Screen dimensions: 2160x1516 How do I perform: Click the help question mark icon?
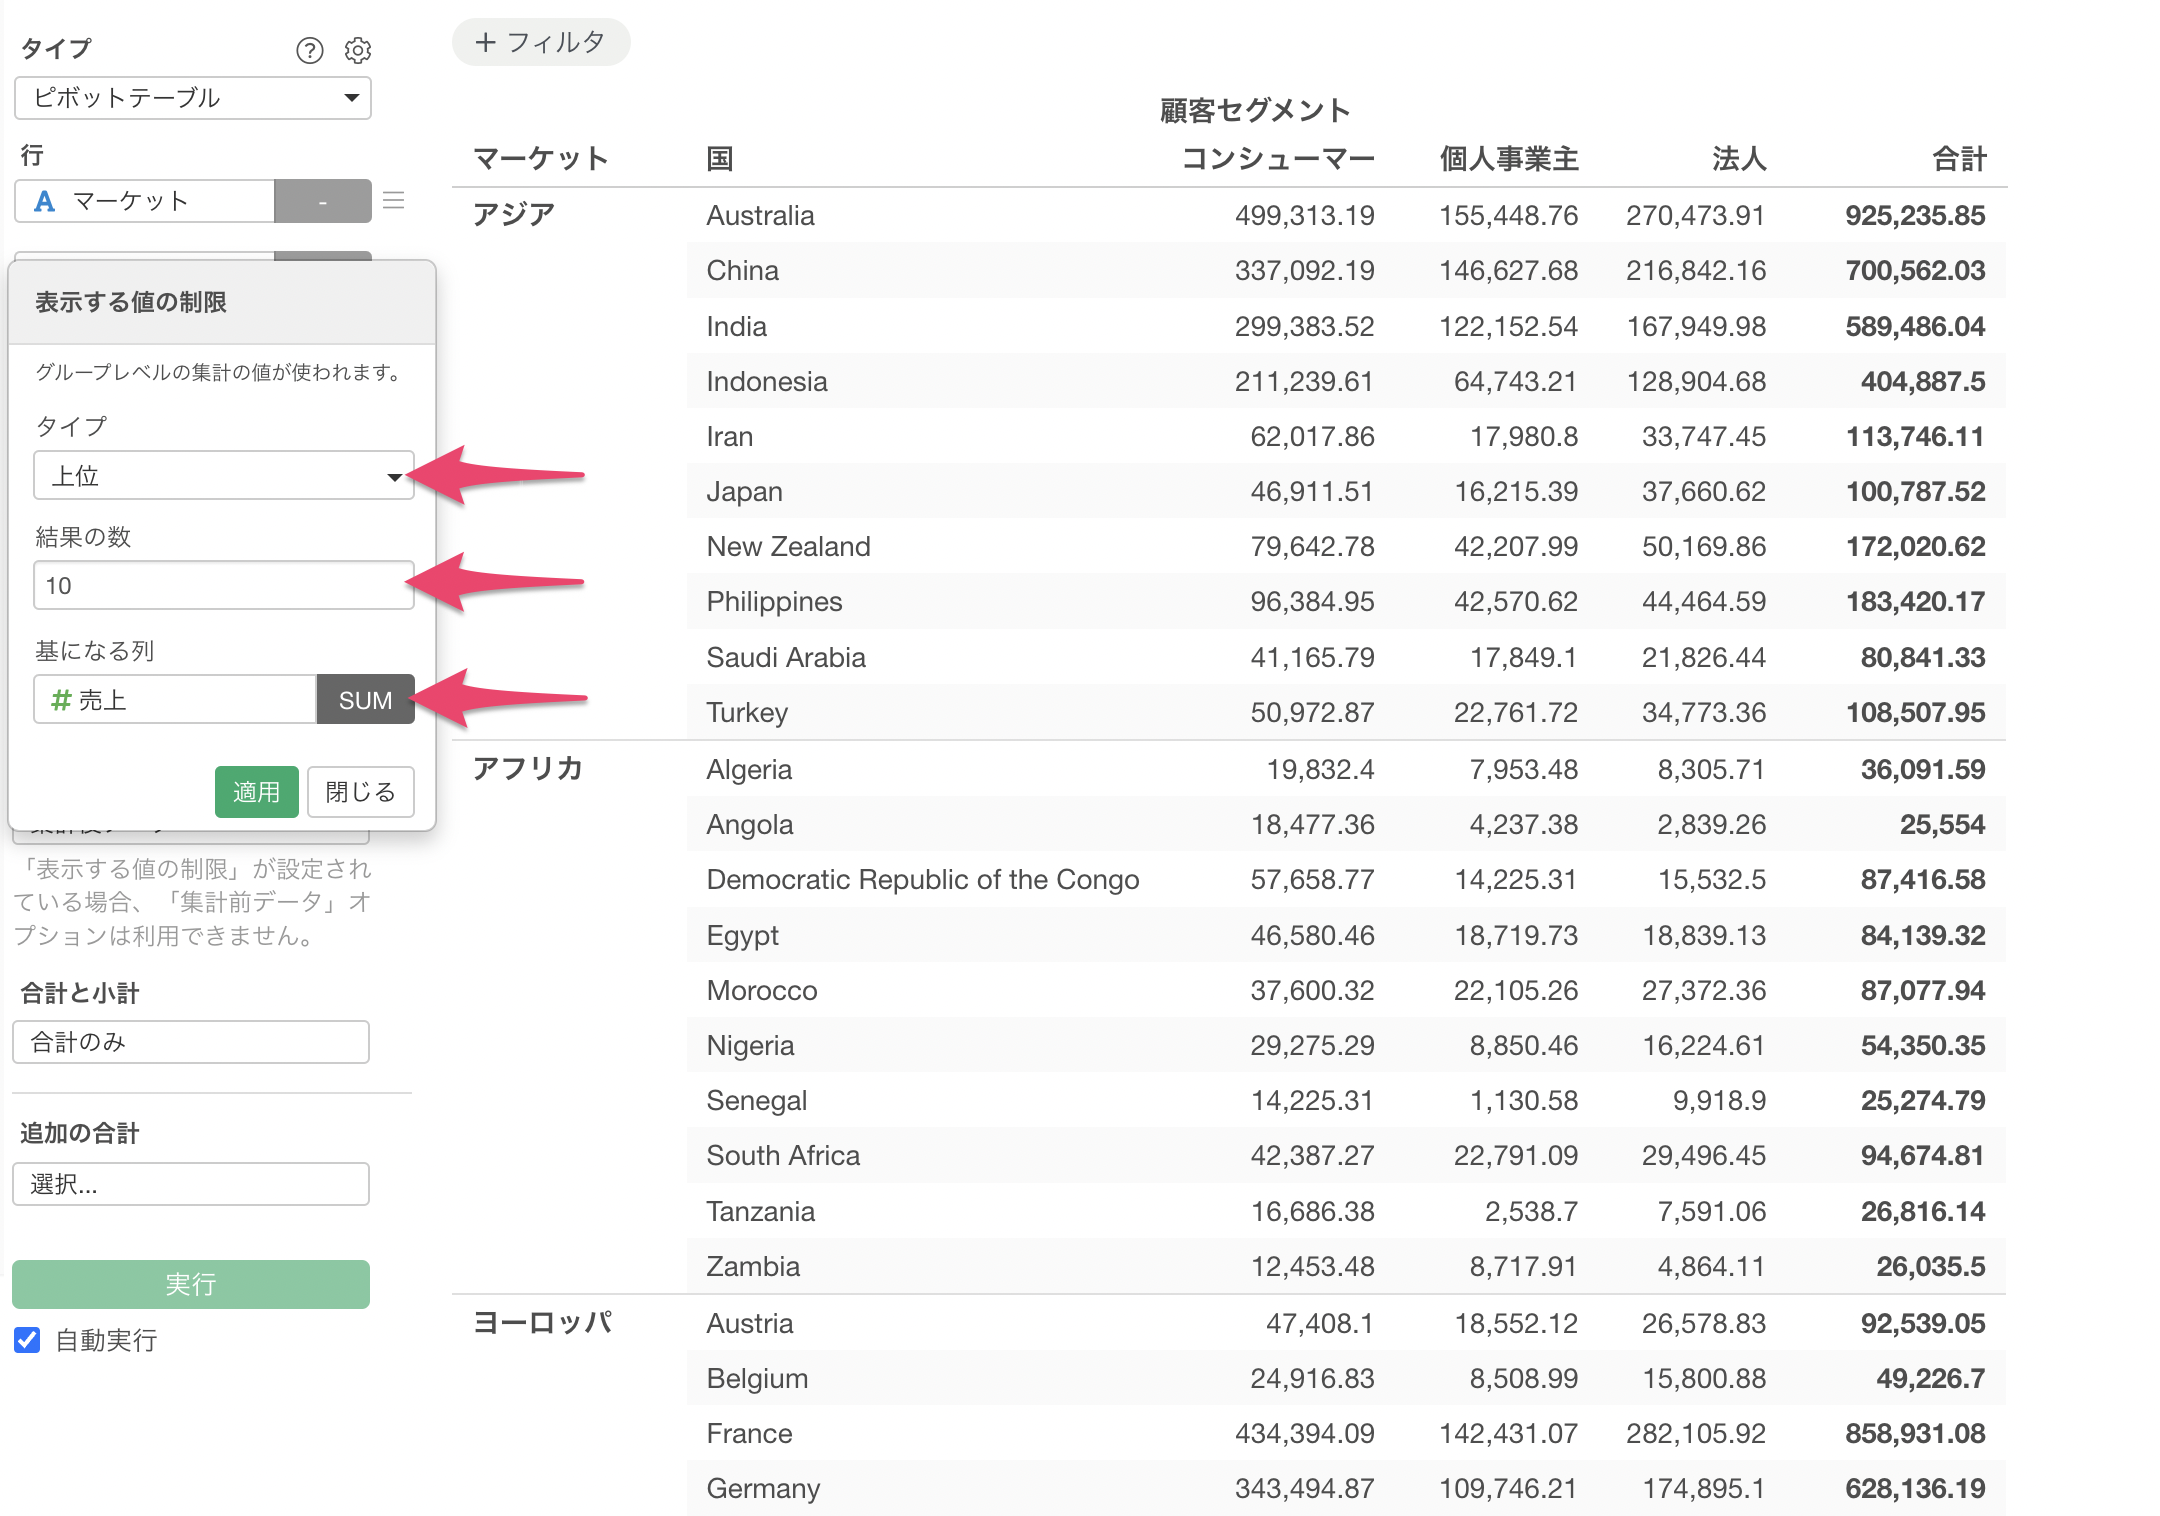[310, 50]
